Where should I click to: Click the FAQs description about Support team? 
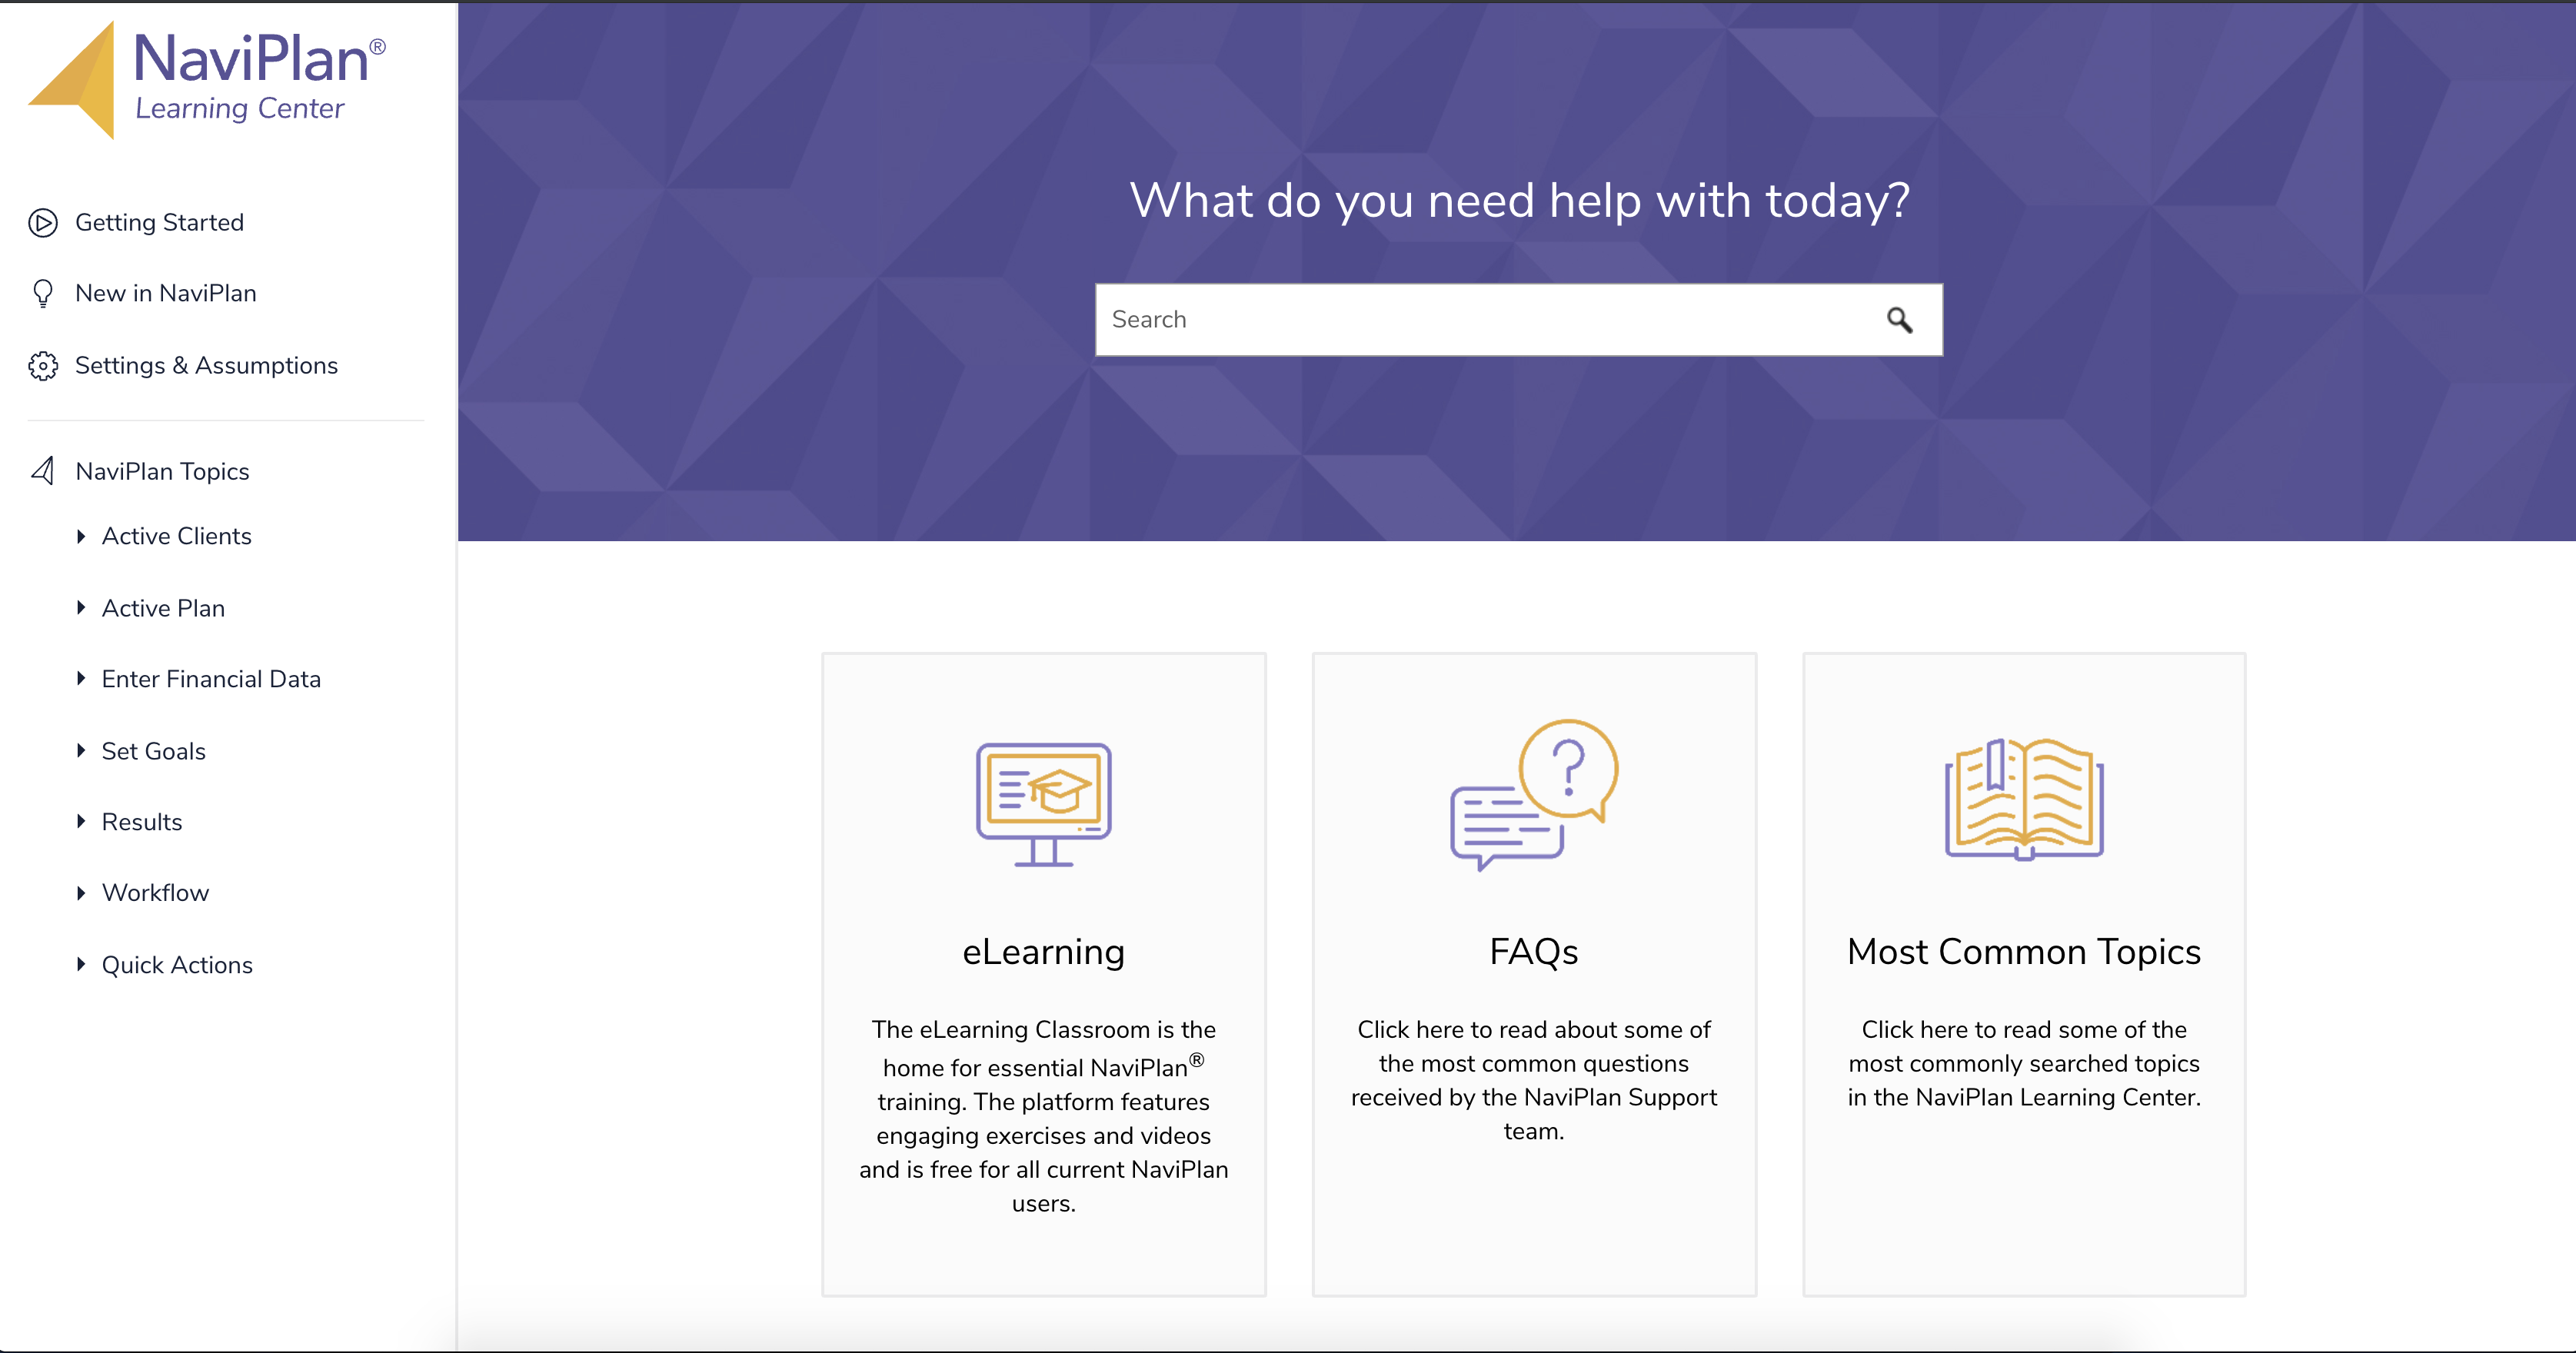1534,1080
